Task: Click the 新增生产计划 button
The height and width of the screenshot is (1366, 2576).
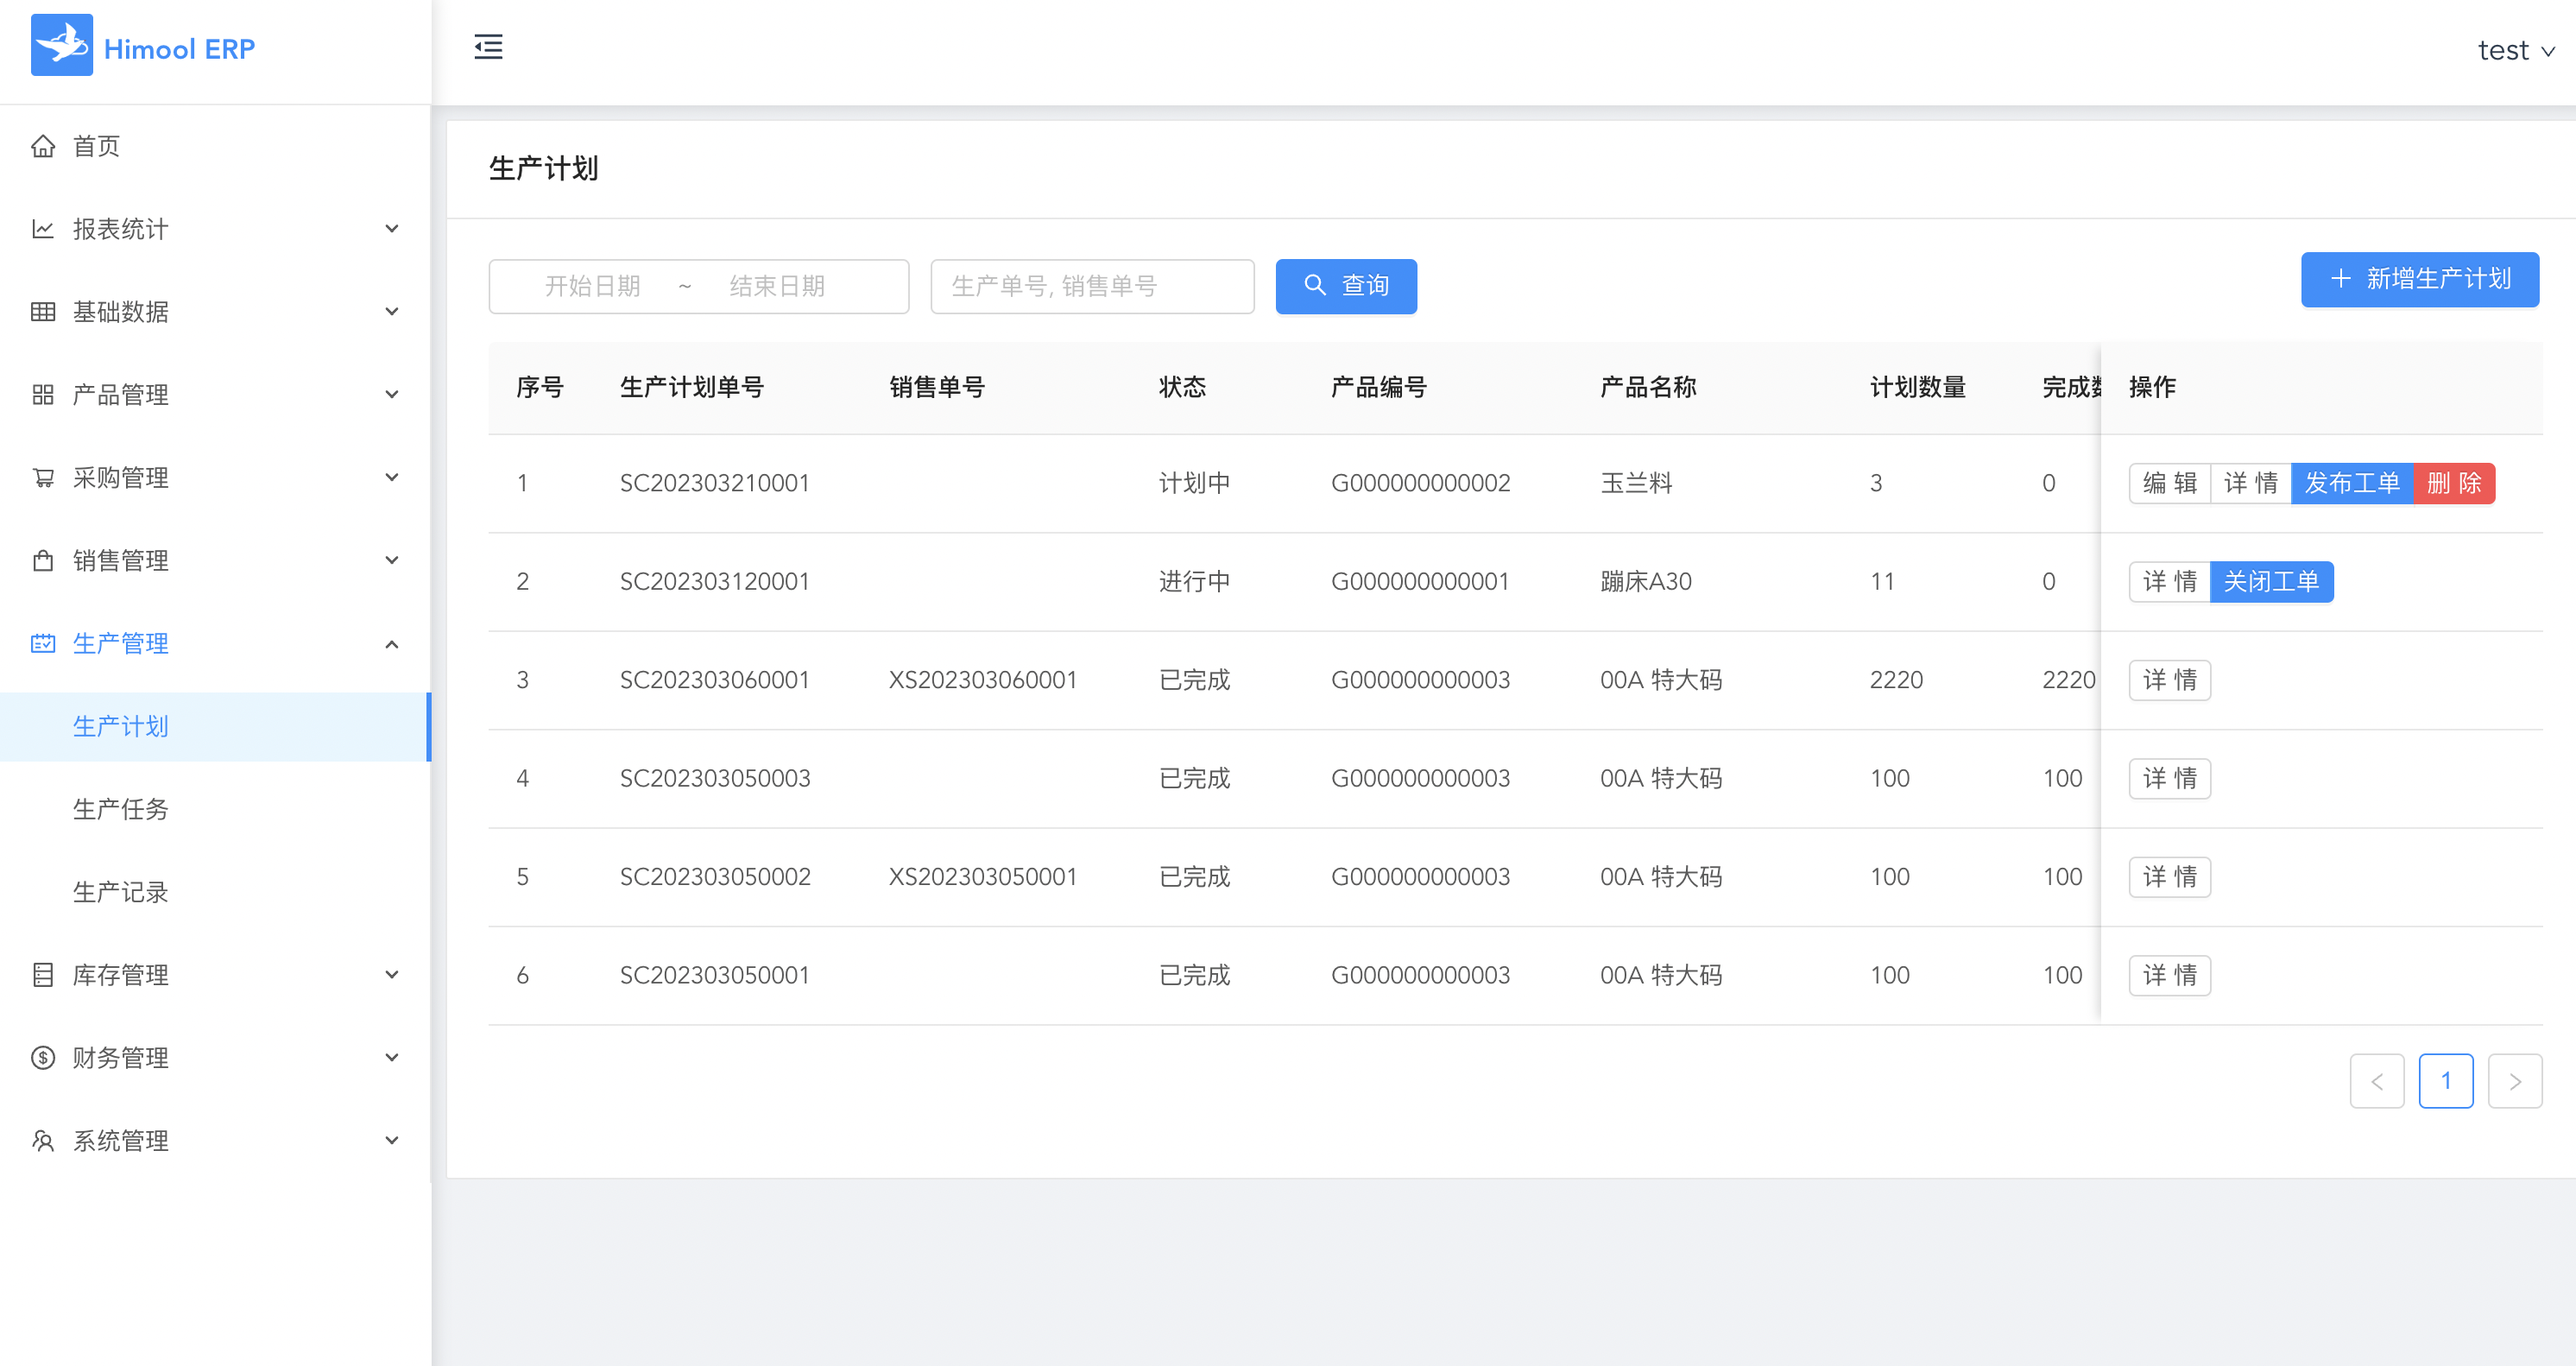Action: (x=2419, y=279)
